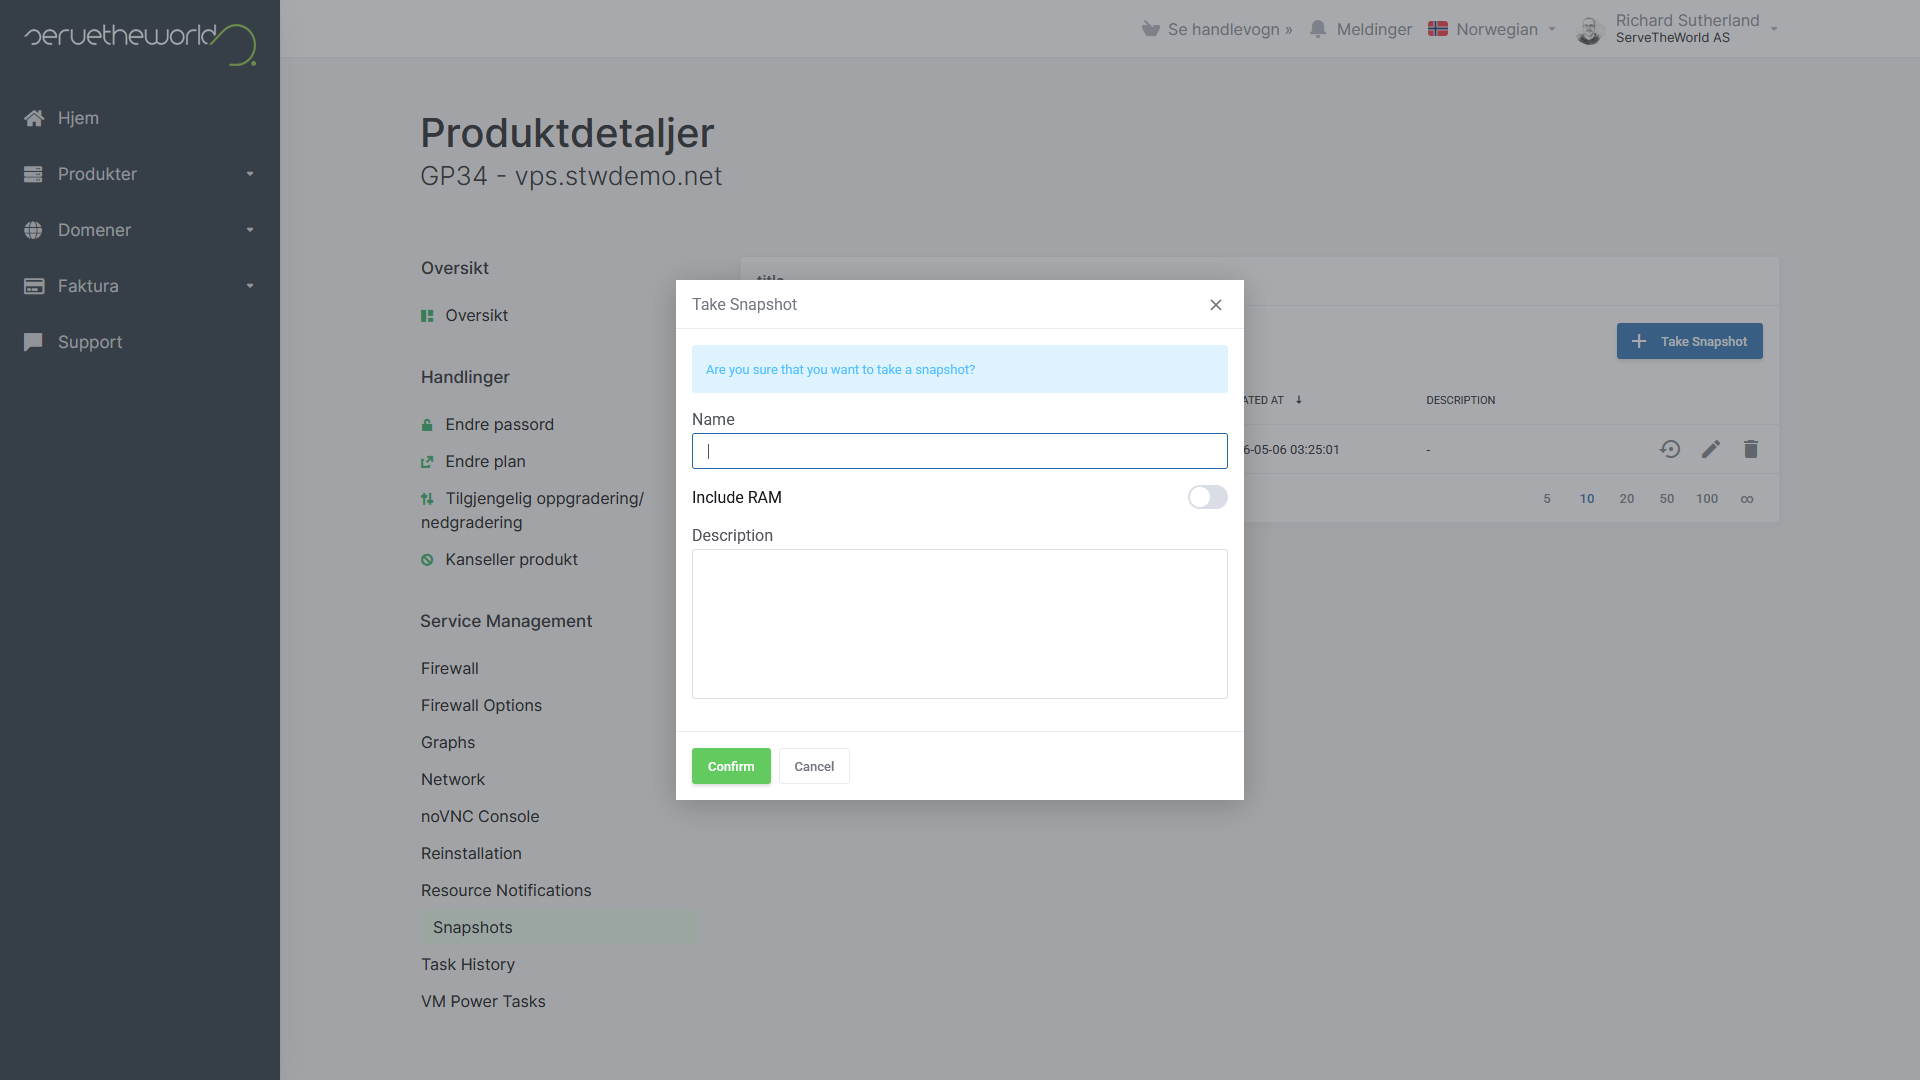Close the Take Snapshot dialog with X

[x=1216, y=305]
